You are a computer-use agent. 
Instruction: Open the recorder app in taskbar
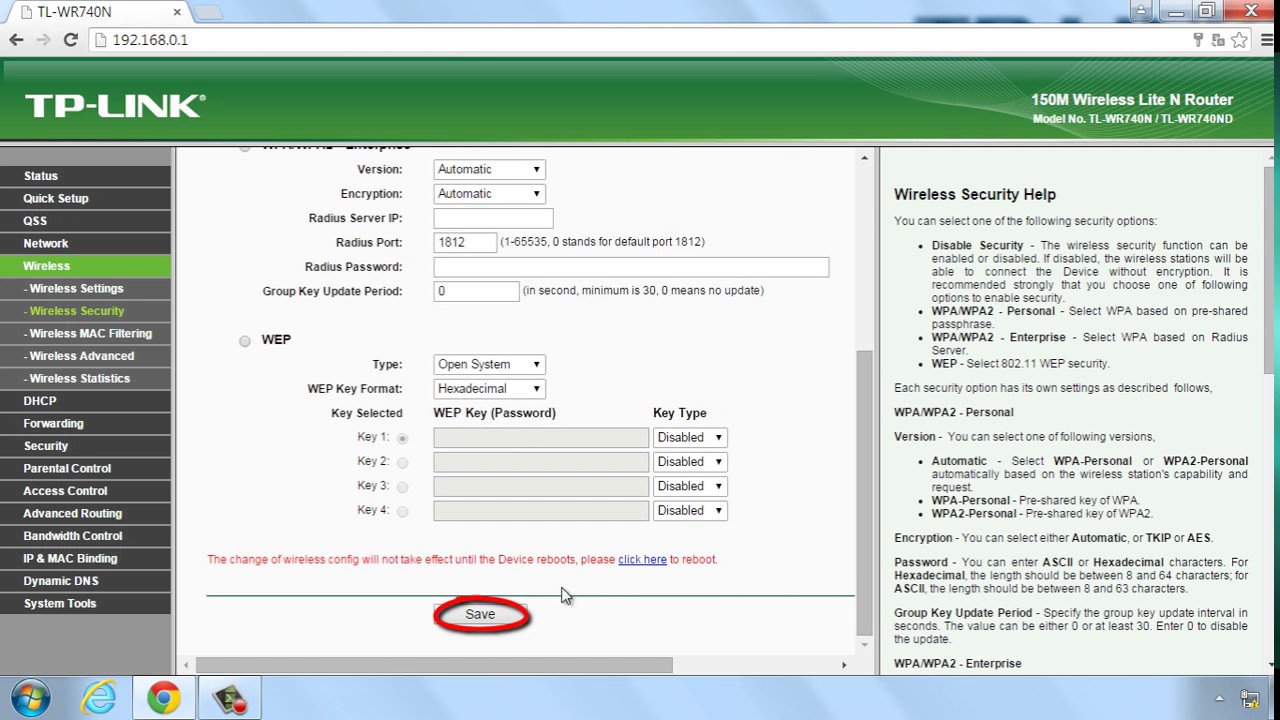(229, 697)
